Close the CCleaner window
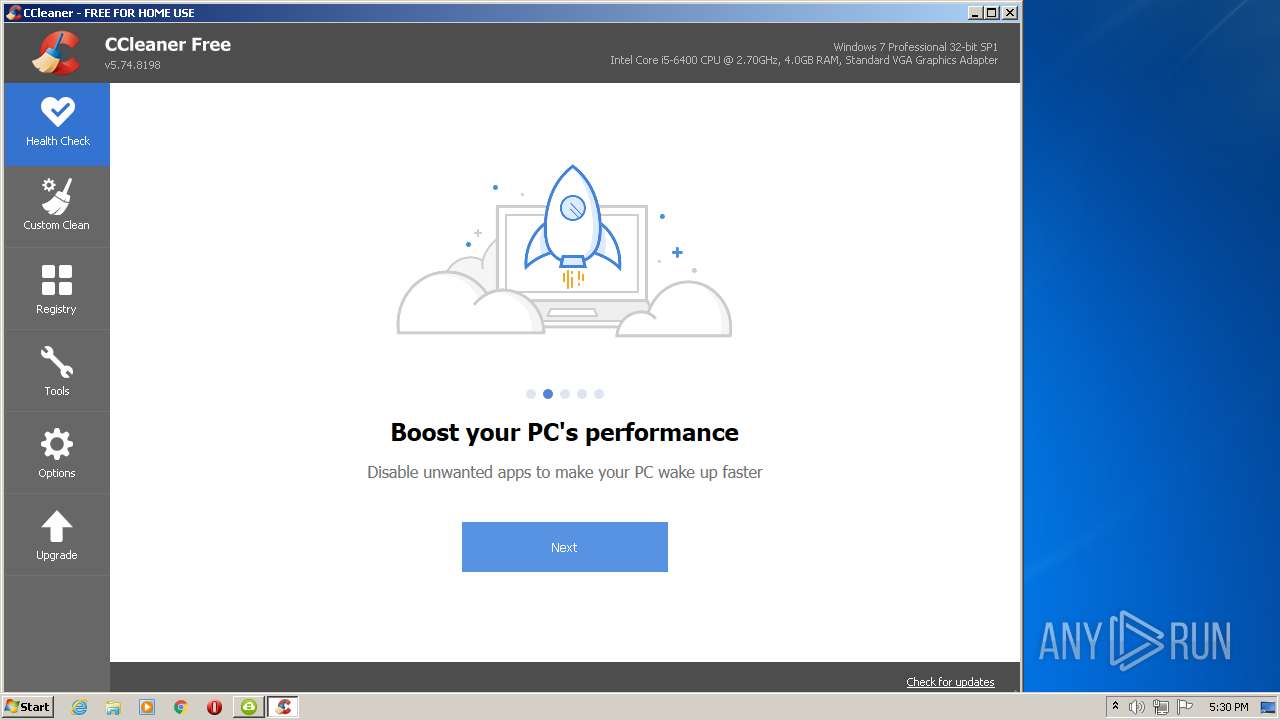 tap(1010, 12)
